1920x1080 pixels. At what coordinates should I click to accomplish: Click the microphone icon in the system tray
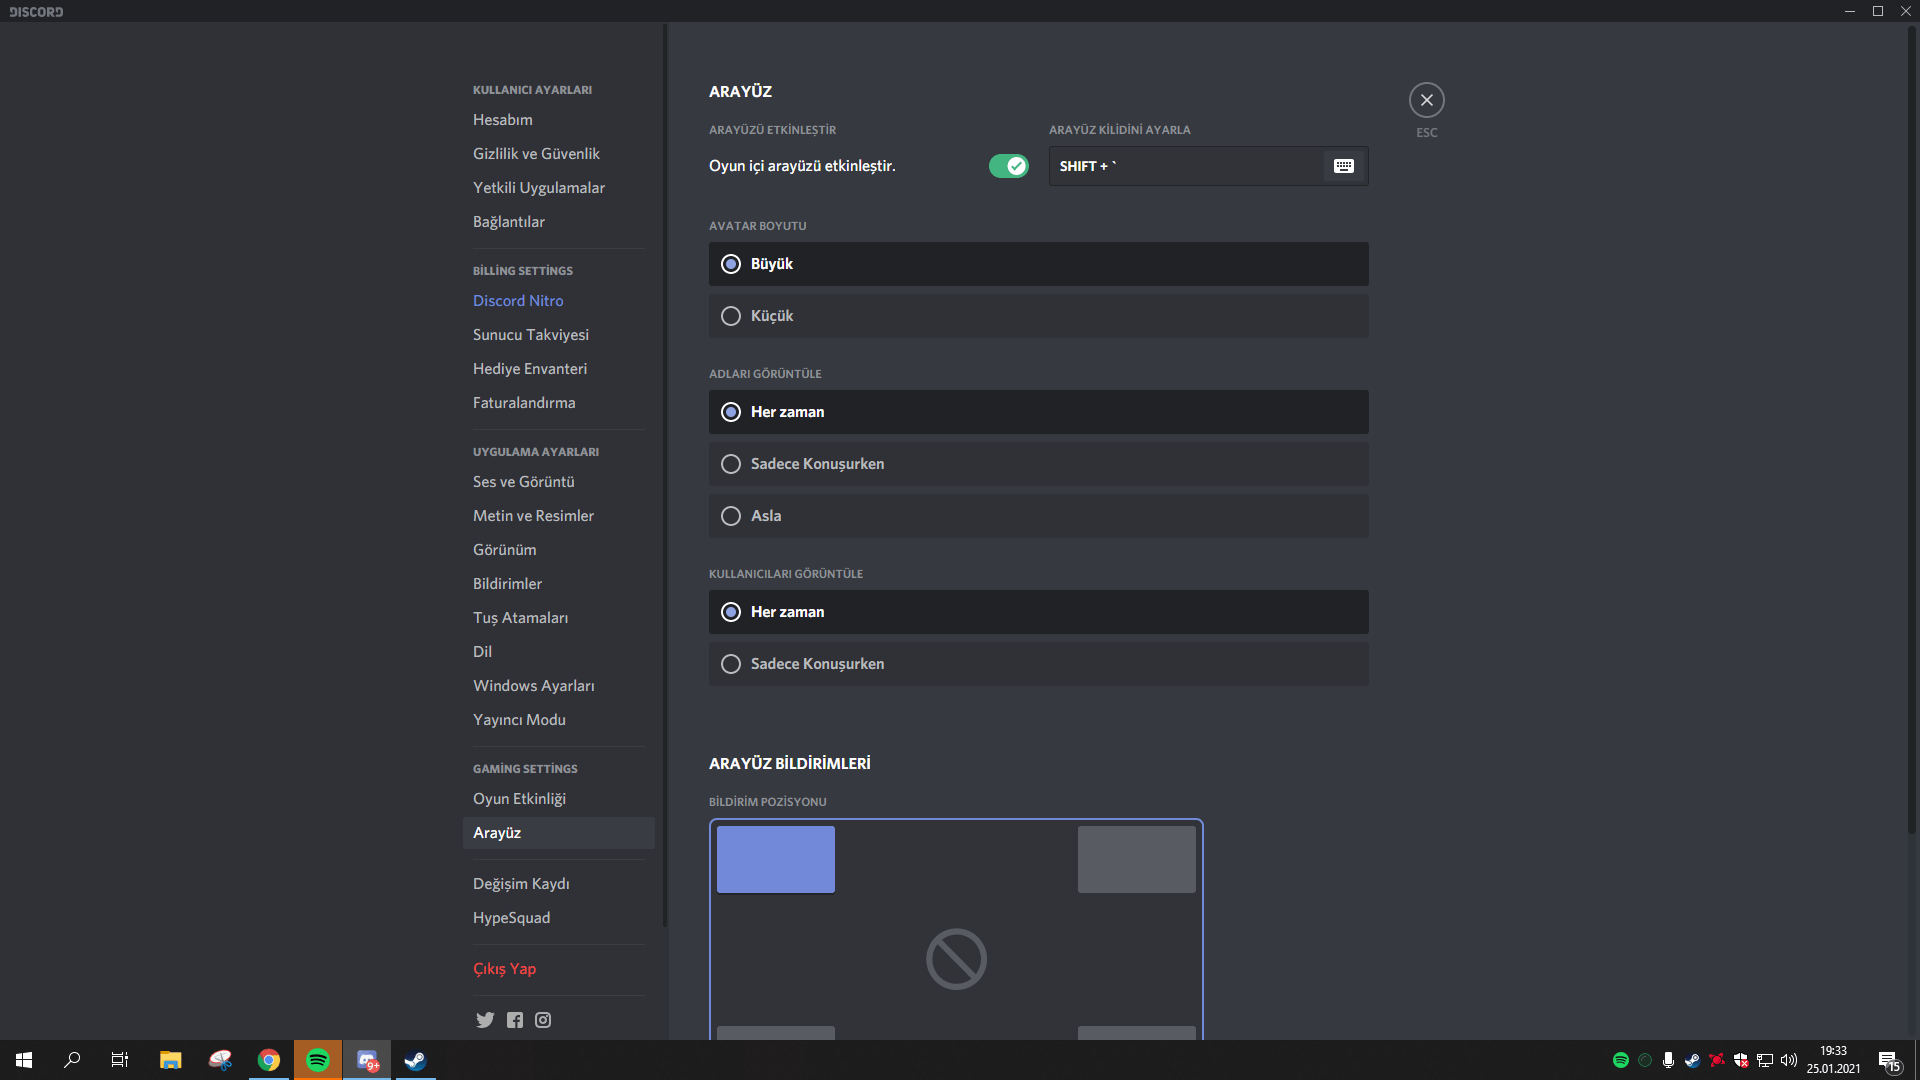click(1668, 1060)
